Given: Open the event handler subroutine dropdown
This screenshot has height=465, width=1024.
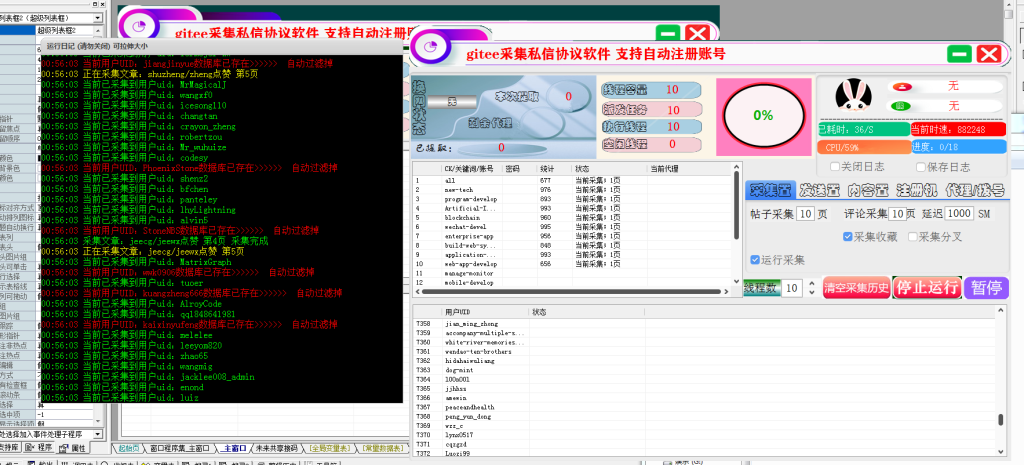Looking at the screenshot, I should 97,435.
